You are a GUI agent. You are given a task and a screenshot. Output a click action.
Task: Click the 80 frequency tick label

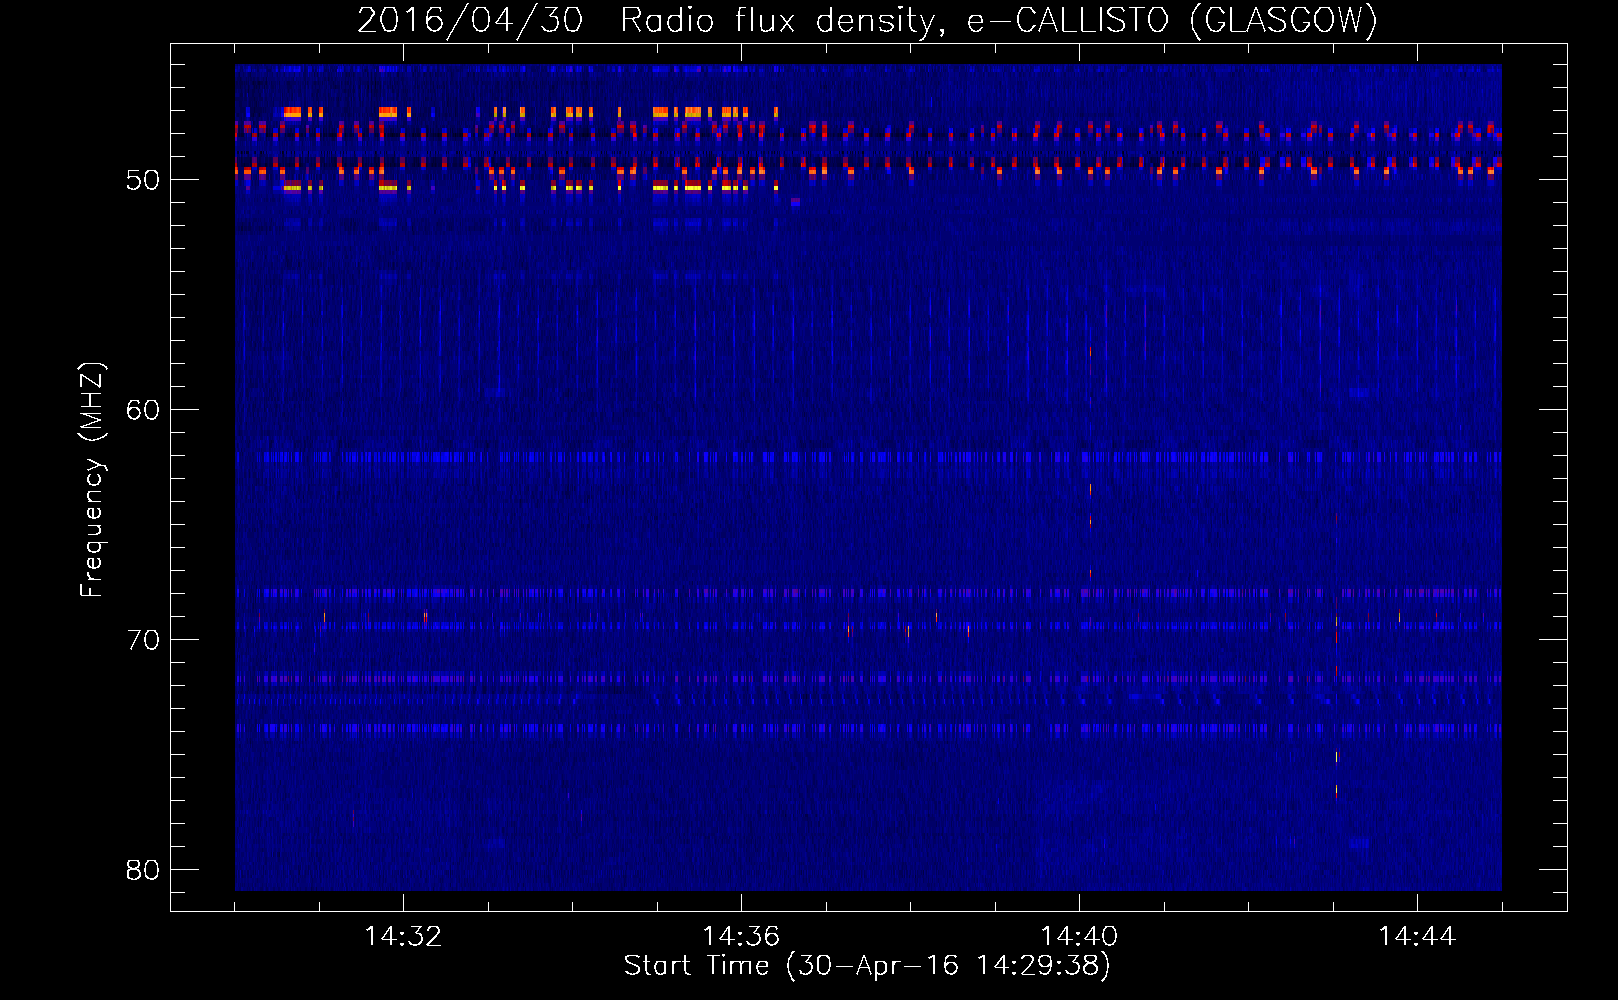coord(143,870)
